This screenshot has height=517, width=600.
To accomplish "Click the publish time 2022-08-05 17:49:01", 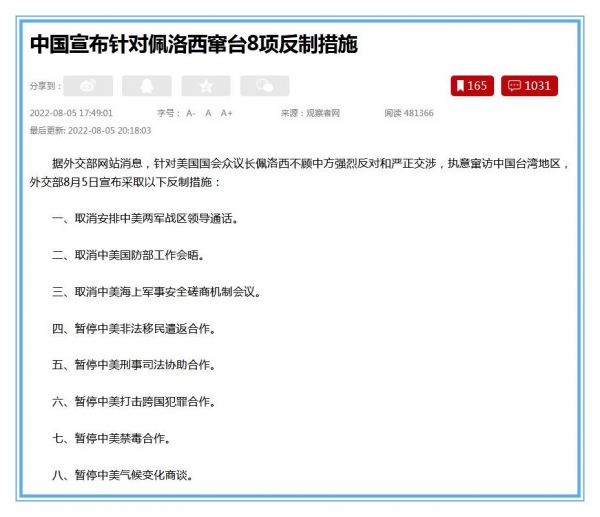I will pyautogui.click(x=71, y=113).
